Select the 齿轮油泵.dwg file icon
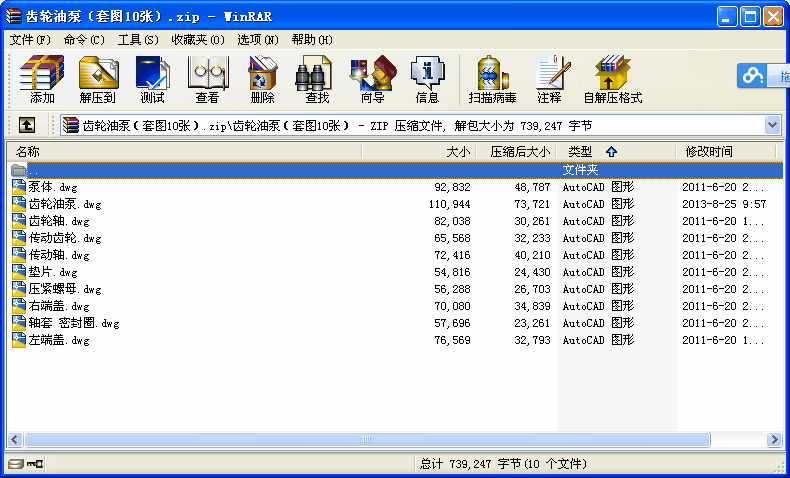This screenshot has height=478, width=790. click(x=19, y=204)
